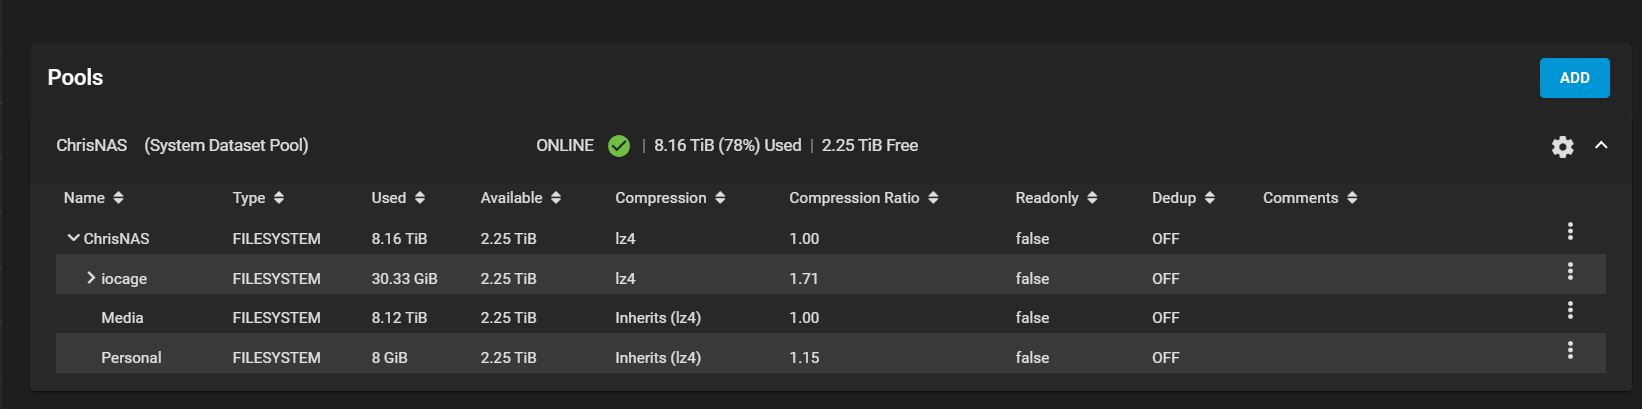The height and width of the screenshot is (409, 1642).
Task: Collapse the ChrisNAS dataset tree
Action: tap(73, 238)
